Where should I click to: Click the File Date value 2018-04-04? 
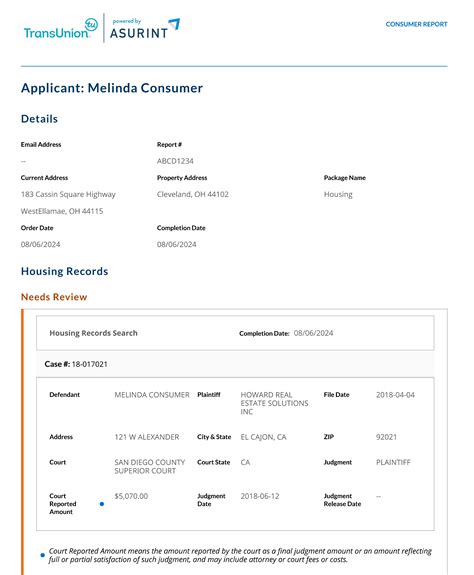[x=395, y=395]
